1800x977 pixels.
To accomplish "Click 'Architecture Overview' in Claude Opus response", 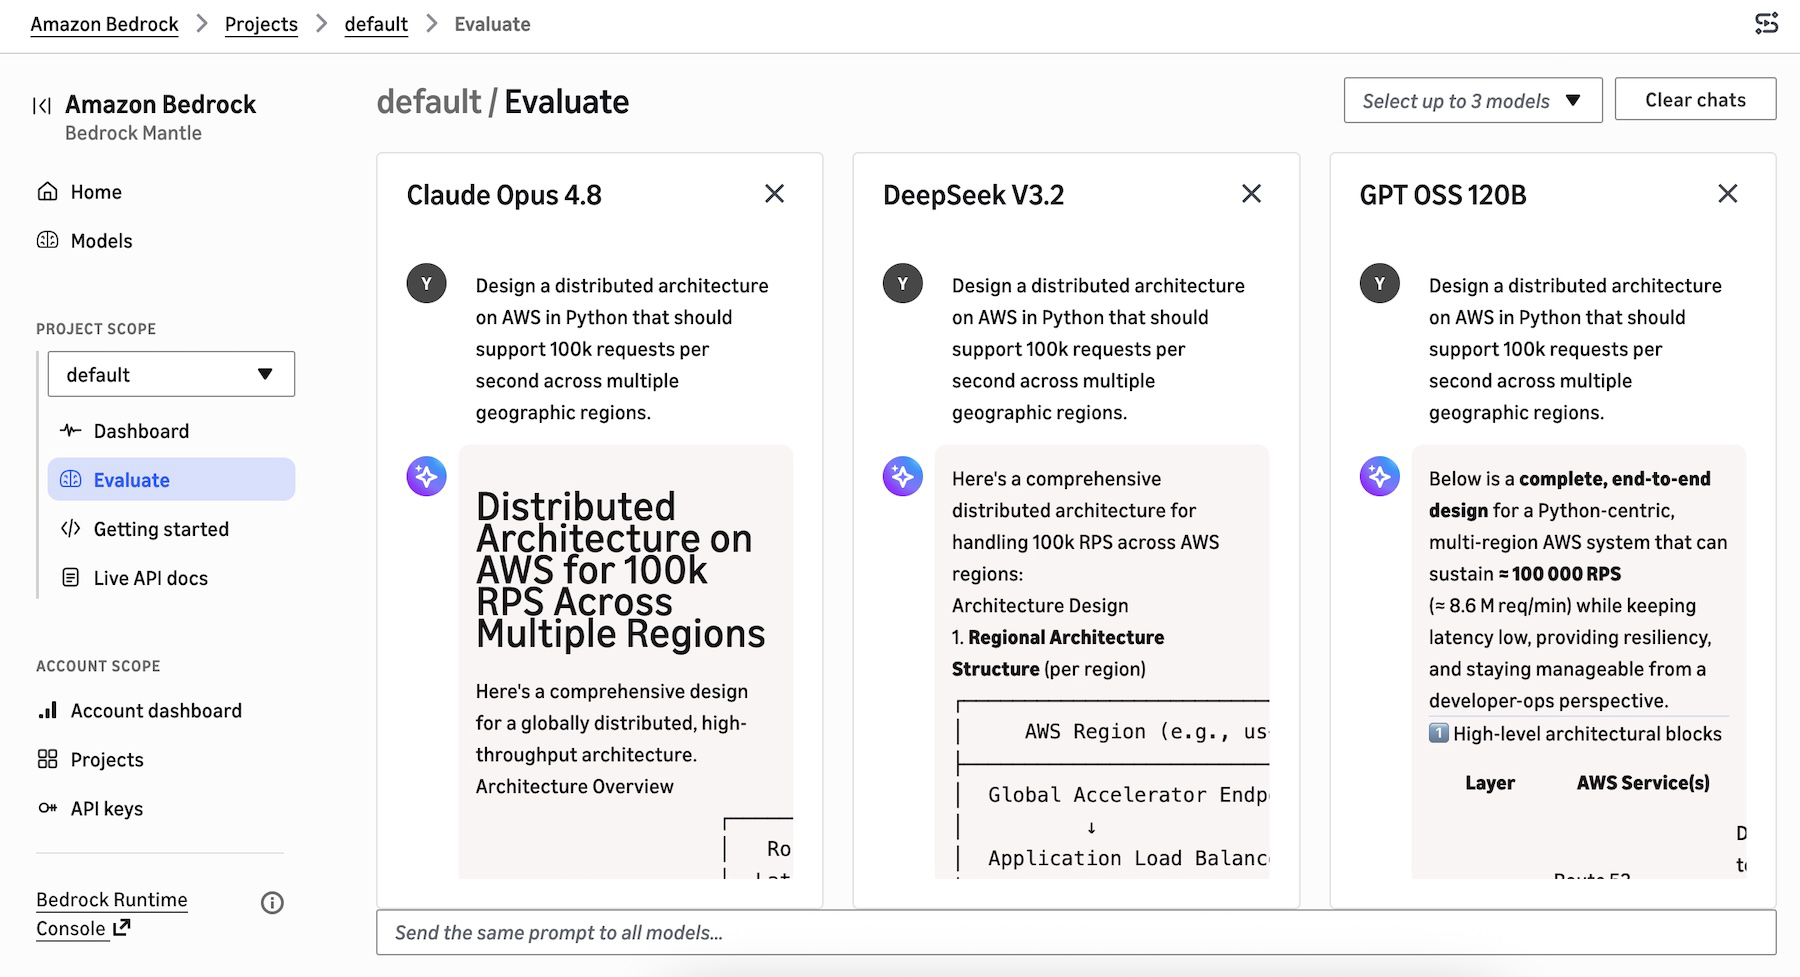I will coord(575,786).
